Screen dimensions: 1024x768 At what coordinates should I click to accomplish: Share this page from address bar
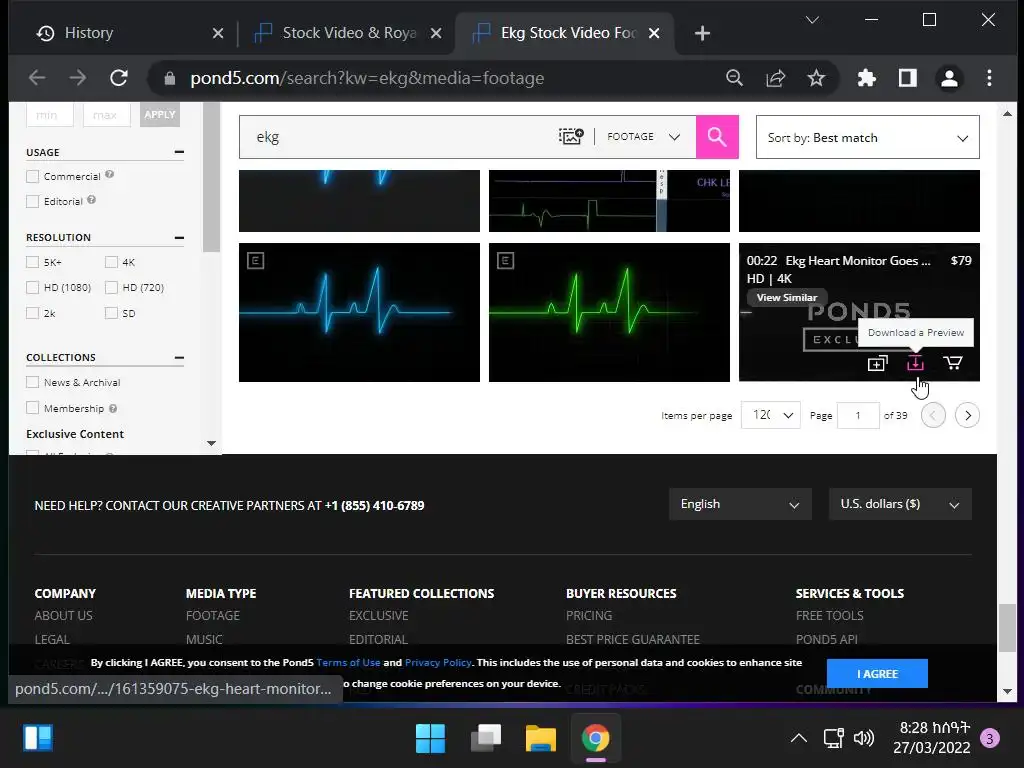775,78
